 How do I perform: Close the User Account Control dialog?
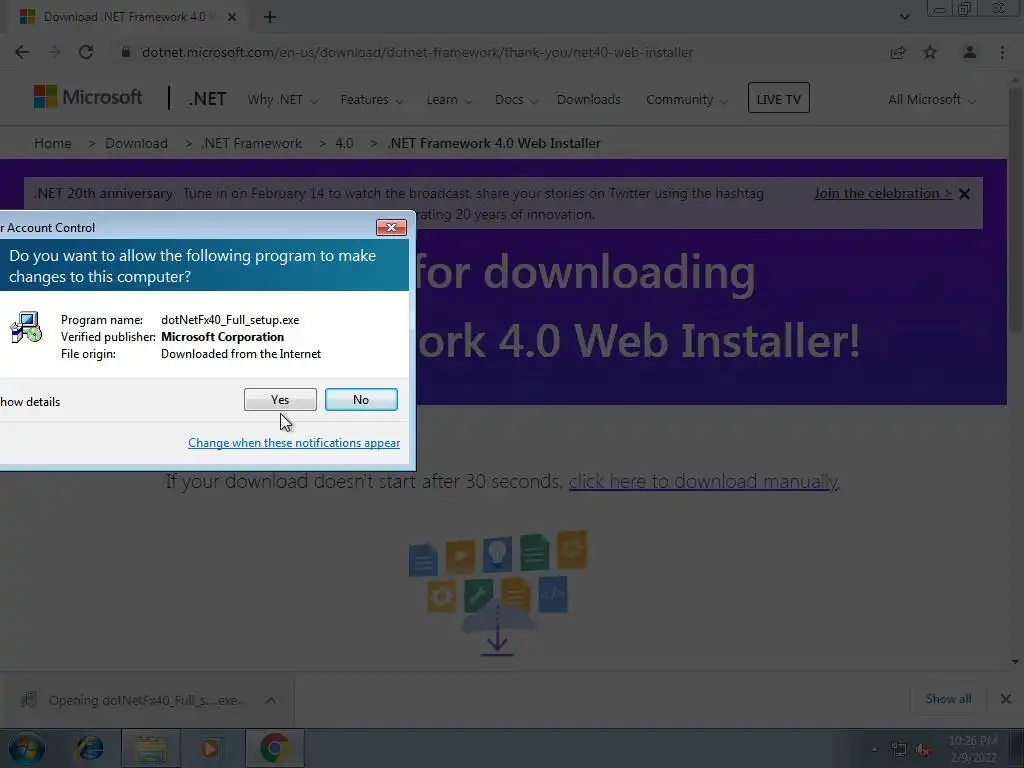[x=391, y=227]
